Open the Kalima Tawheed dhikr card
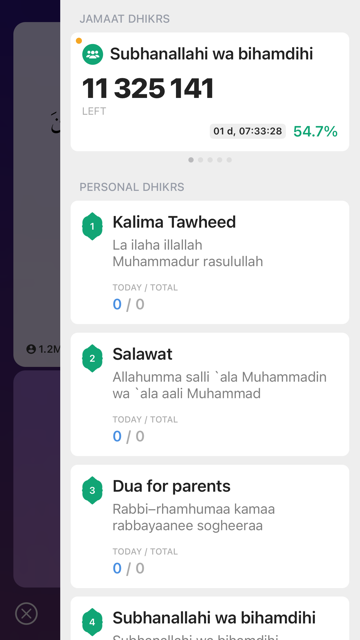 click(x=210, y=262)
